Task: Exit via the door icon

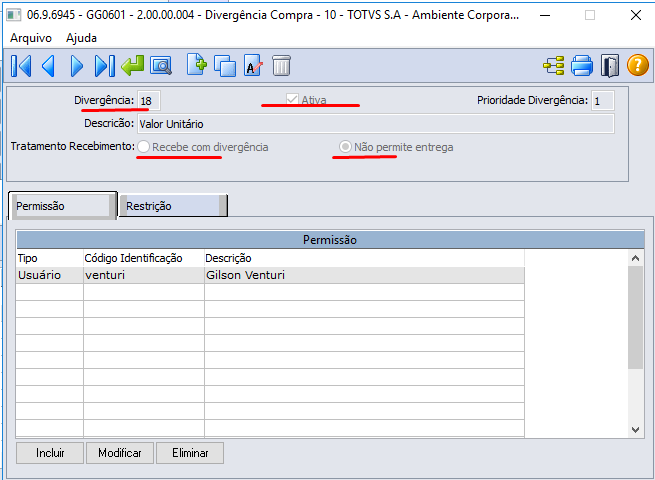Action: point(610,66)
